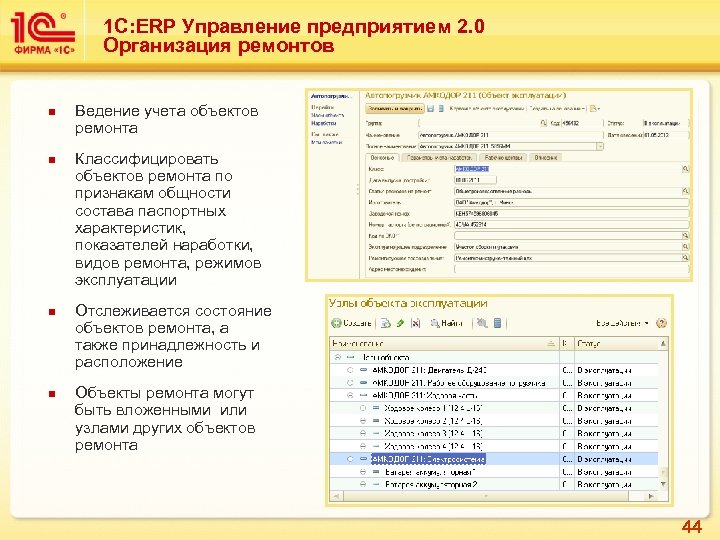Click magnifier icon of Ремонтирующее подразделение field

pos(685,258)
